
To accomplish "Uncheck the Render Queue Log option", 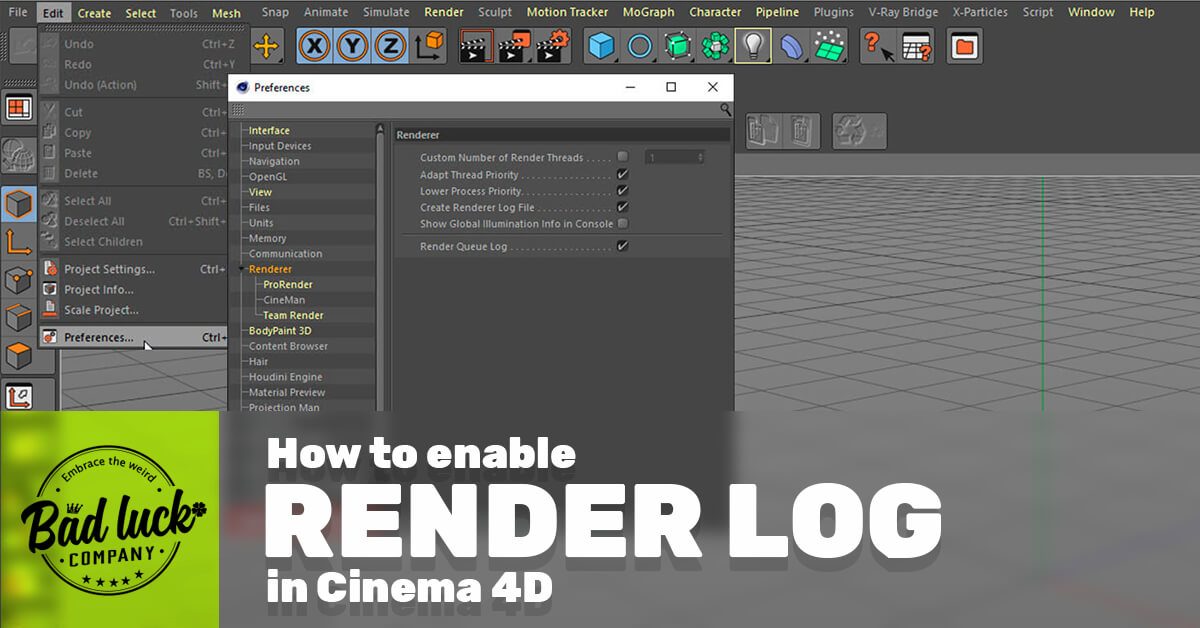I will click(x=622, y=244).
